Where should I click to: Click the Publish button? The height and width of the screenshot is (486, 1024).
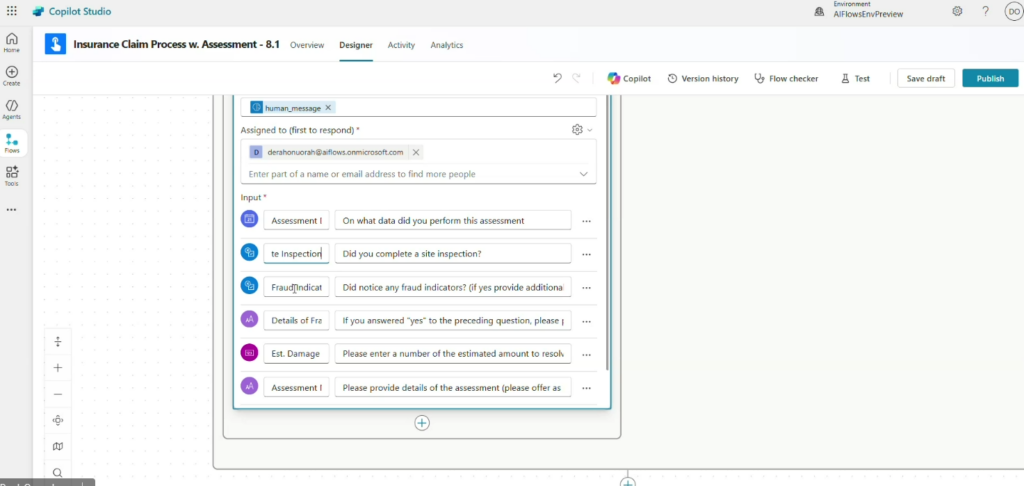(x=990, y=78)
